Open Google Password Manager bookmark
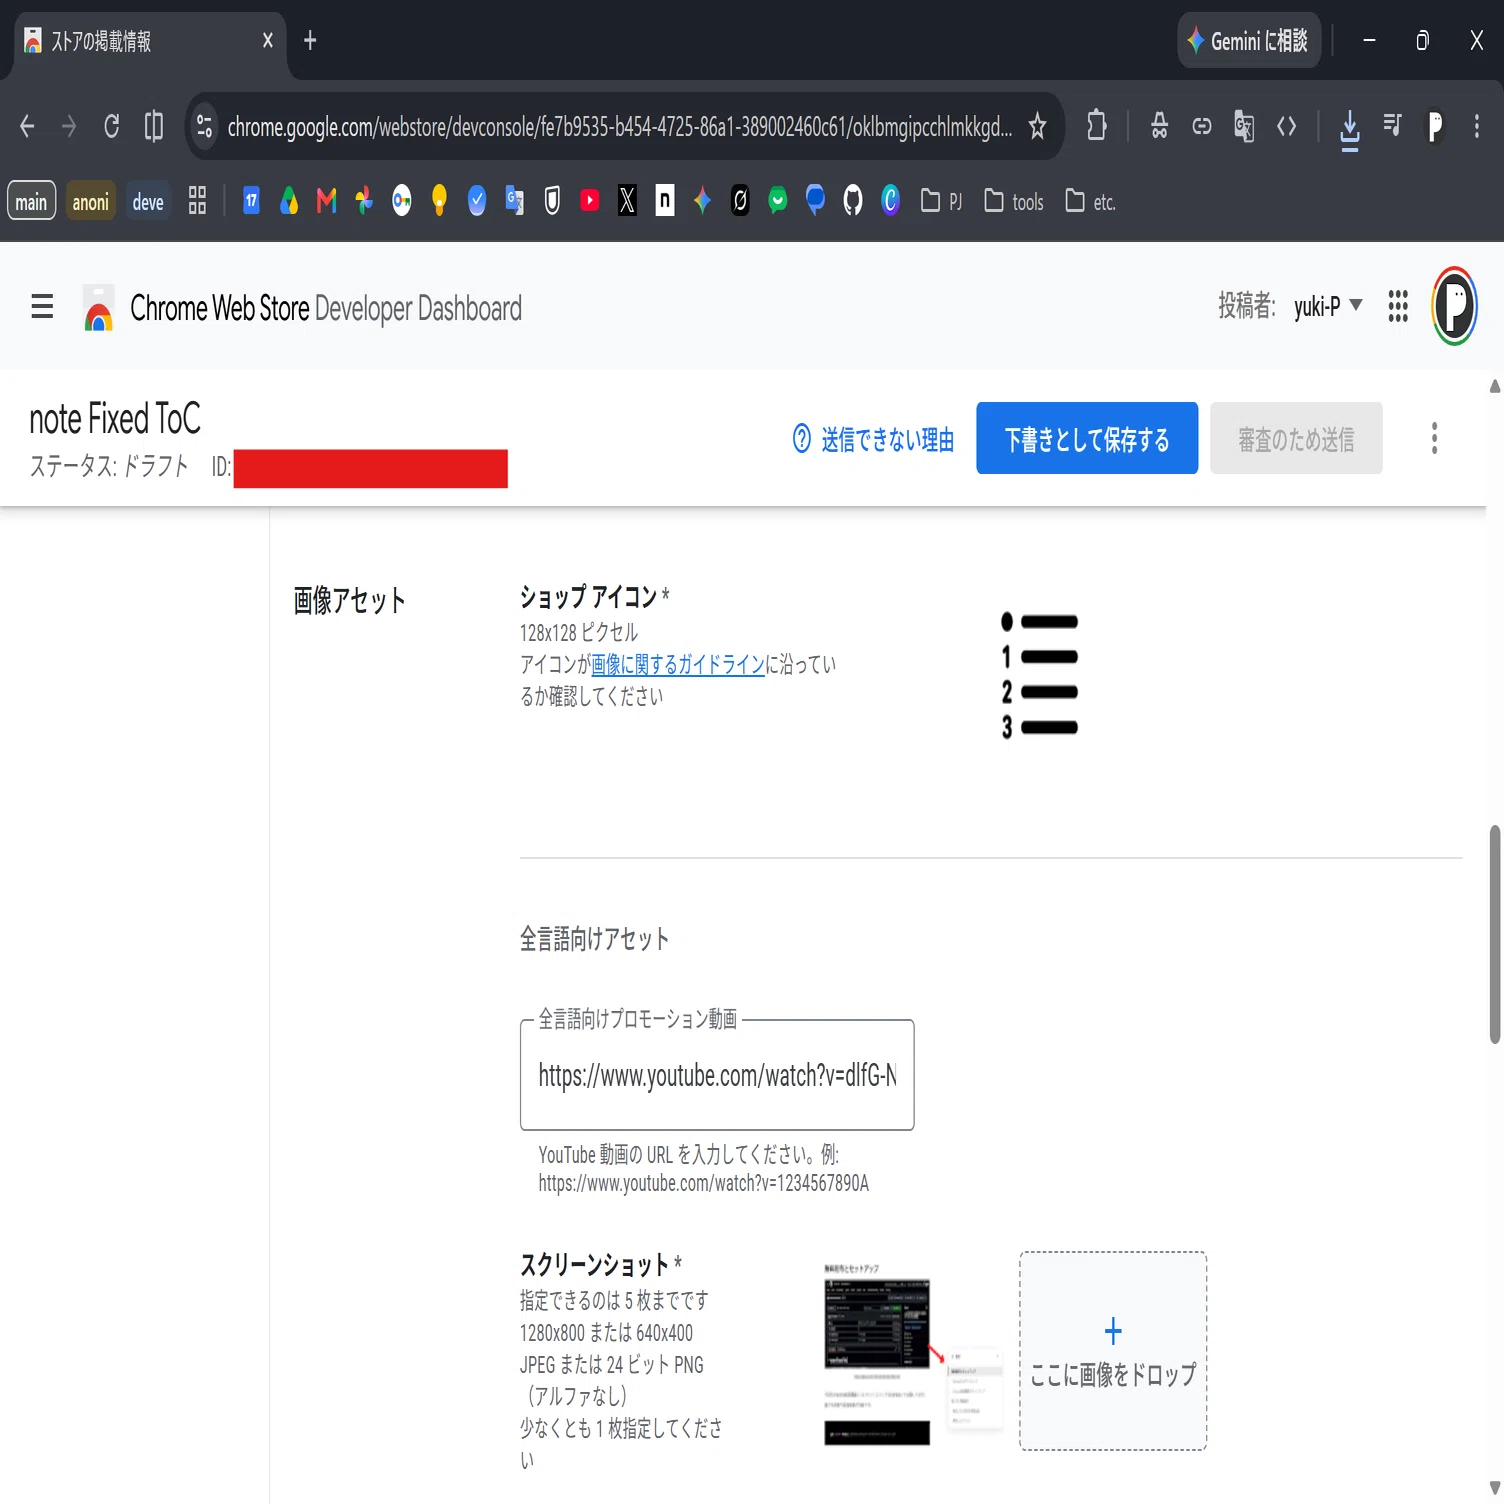The height and width of the screenshot is (1504, 1504). [401, 201]
